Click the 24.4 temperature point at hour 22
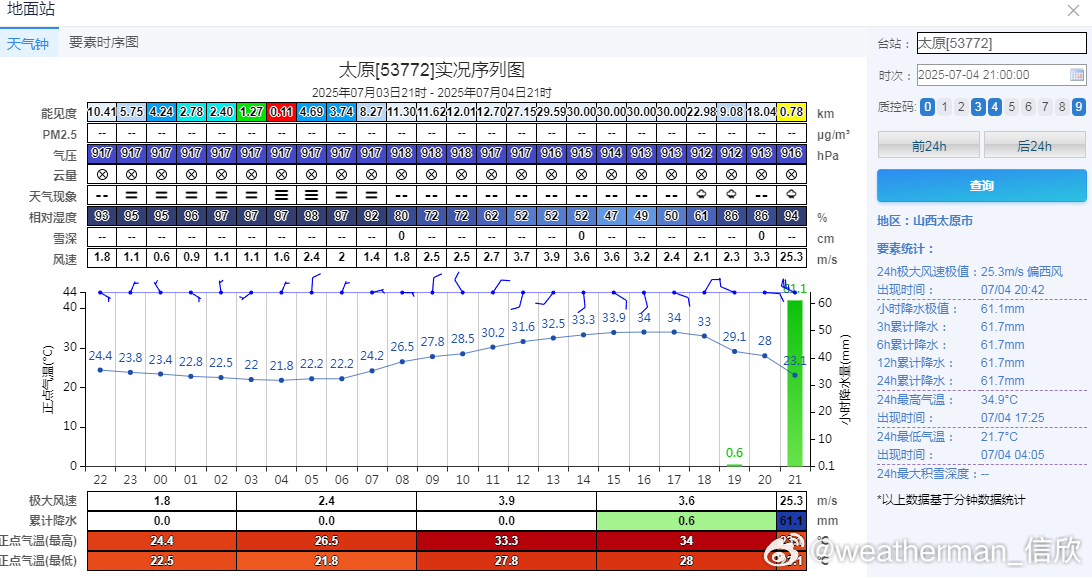This screenshot has width=1092, height=578. point(100,370)
